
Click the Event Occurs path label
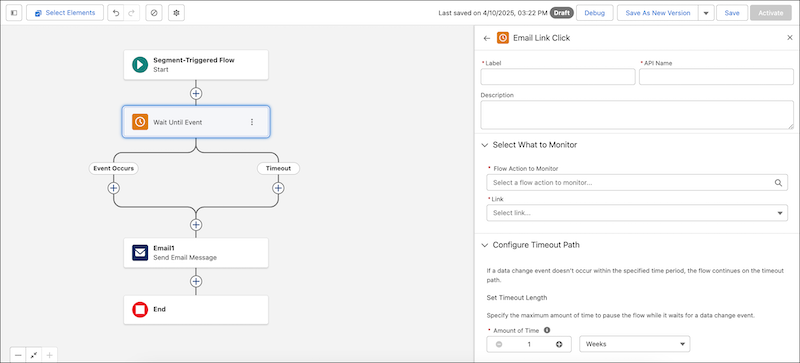pyautogui.click(x=113, y=168)
